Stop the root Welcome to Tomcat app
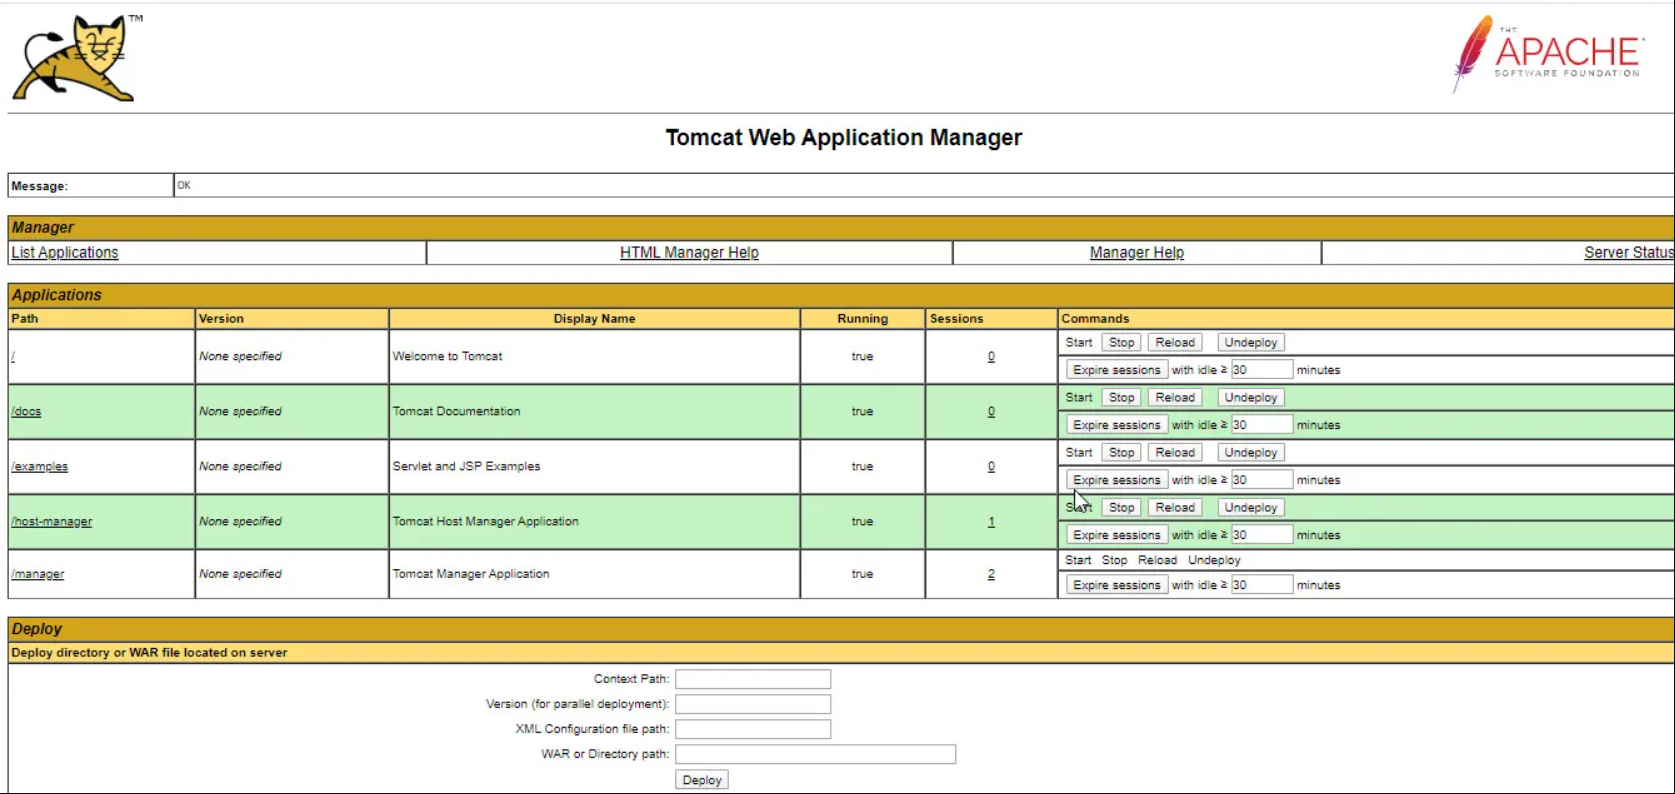The image size is (1675, 794). coord(1121,343)
